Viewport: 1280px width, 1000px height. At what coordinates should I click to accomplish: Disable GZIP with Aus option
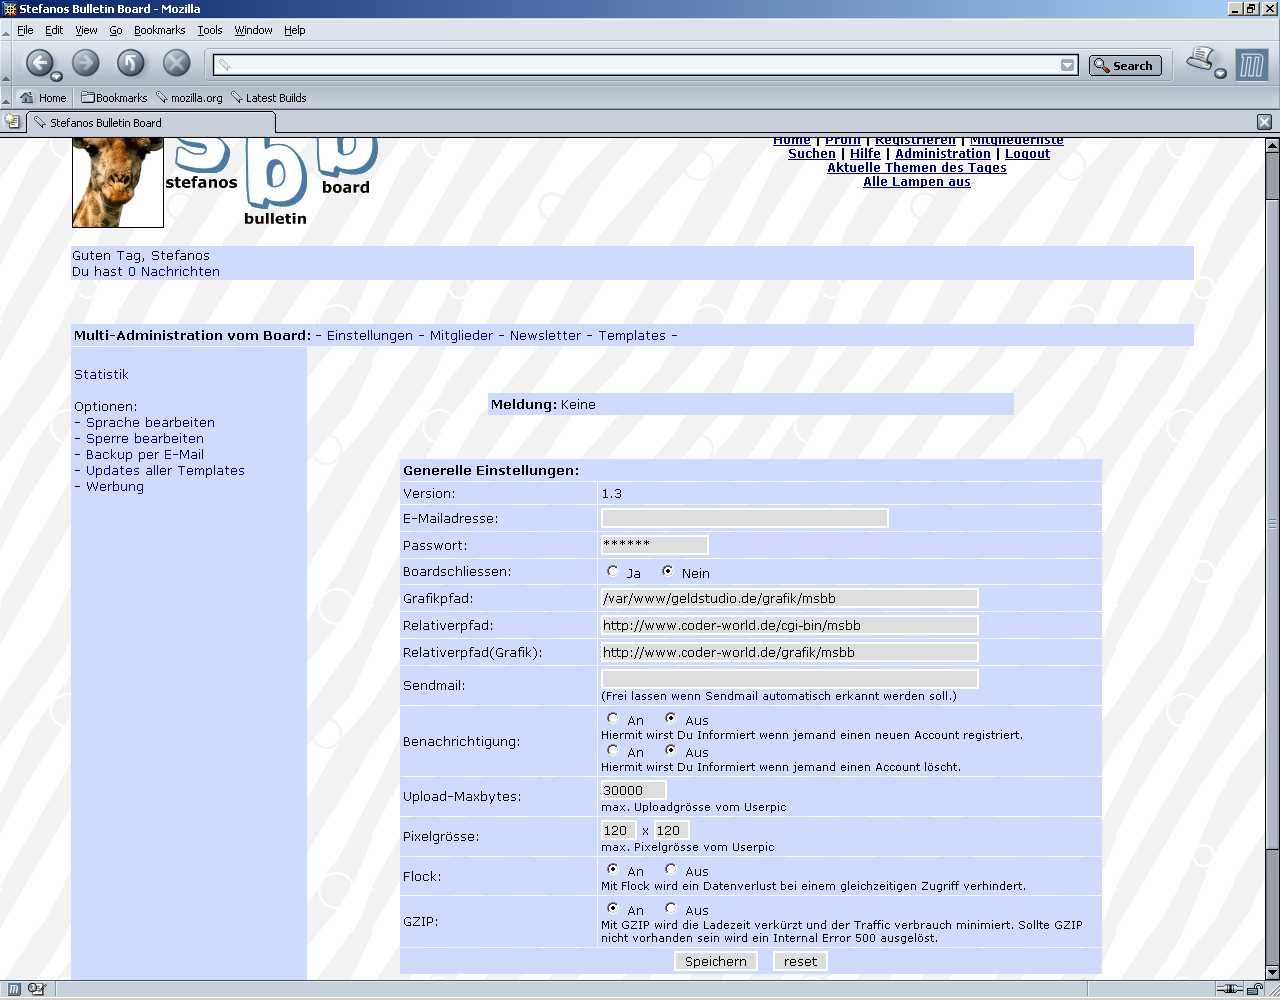(671, 908)
